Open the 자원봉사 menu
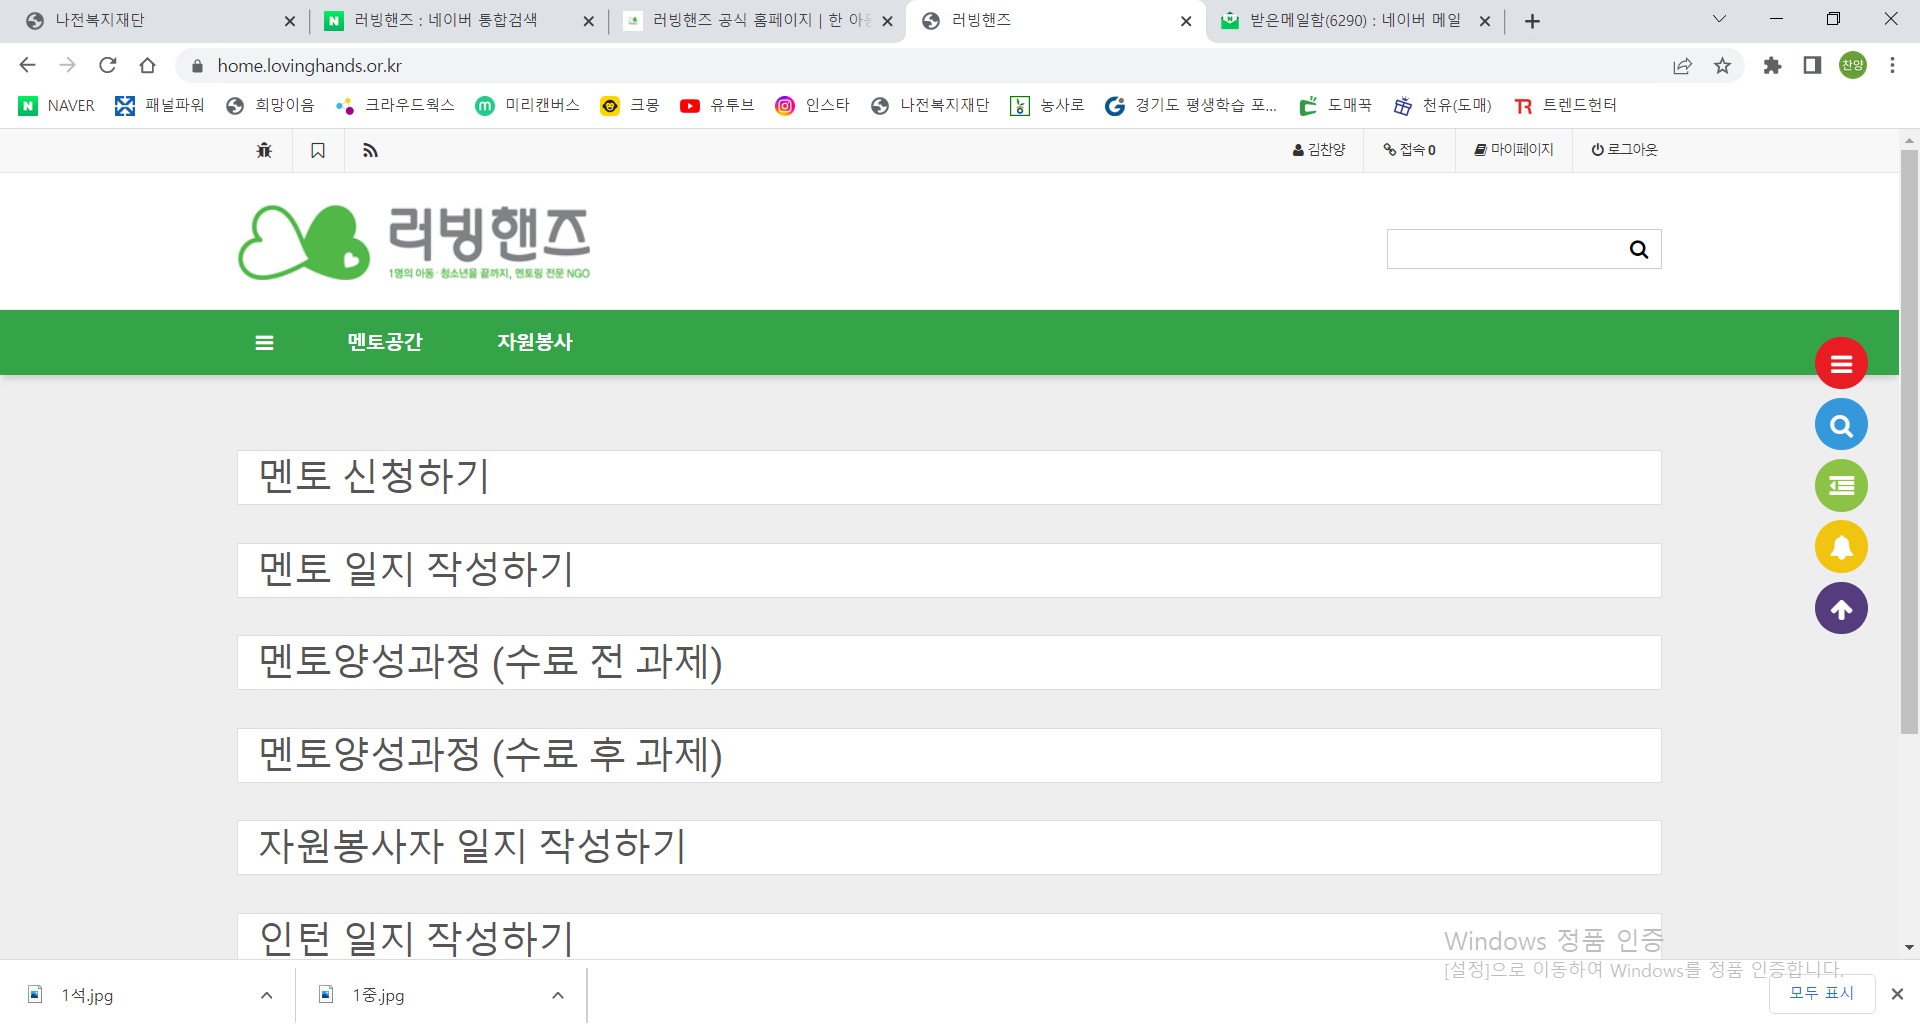Screen dimensions: 1920x1030 [x=535, y=342]
